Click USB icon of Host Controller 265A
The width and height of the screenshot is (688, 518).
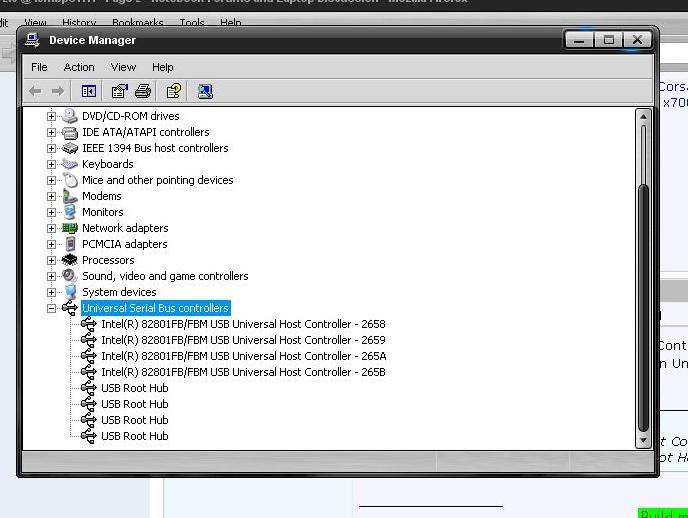[x=89, y=356]
